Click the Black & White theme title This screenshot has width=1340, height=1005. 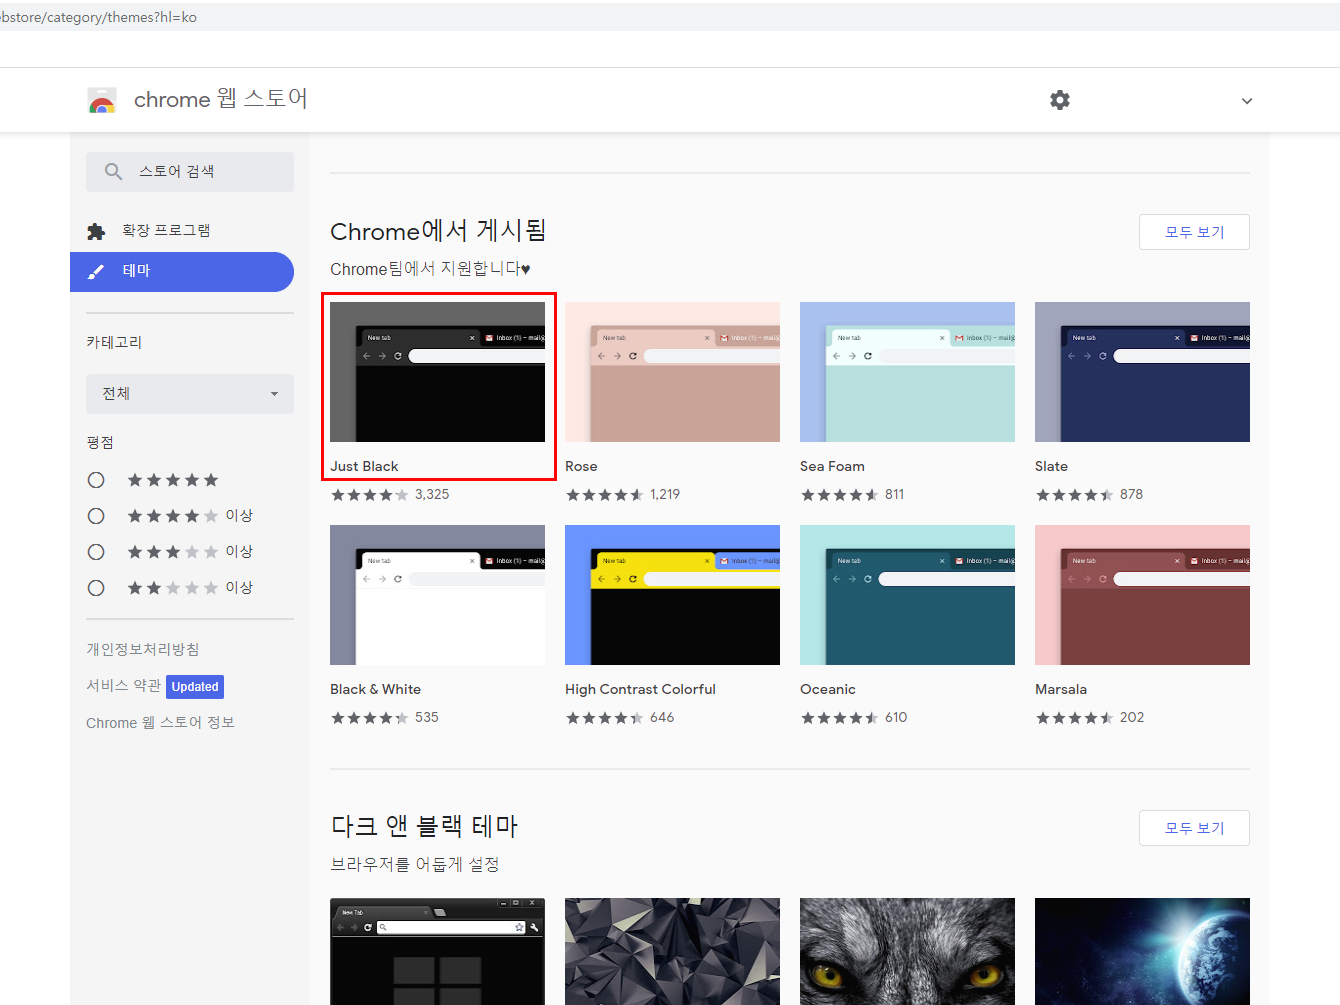pyautogui.click(x=375, y=689)
